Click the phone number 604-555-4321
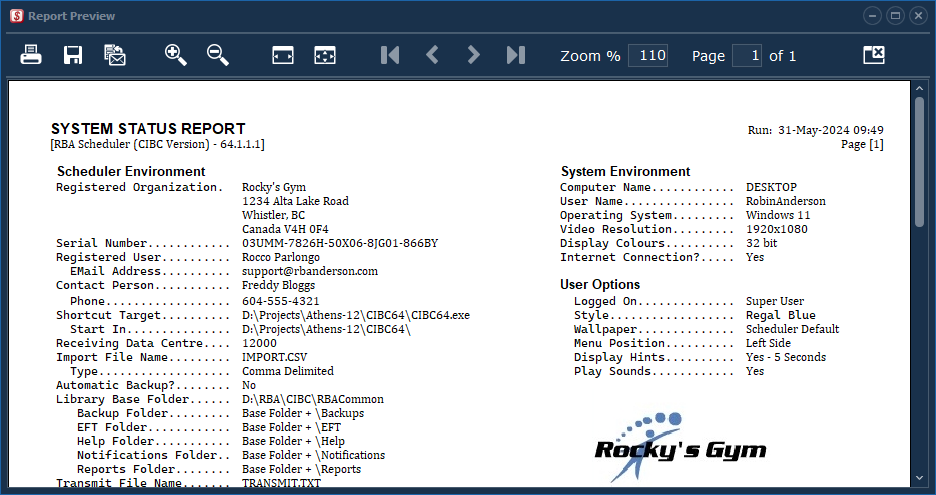The height and width of the screenshot is (495, 936). point(281,301)
